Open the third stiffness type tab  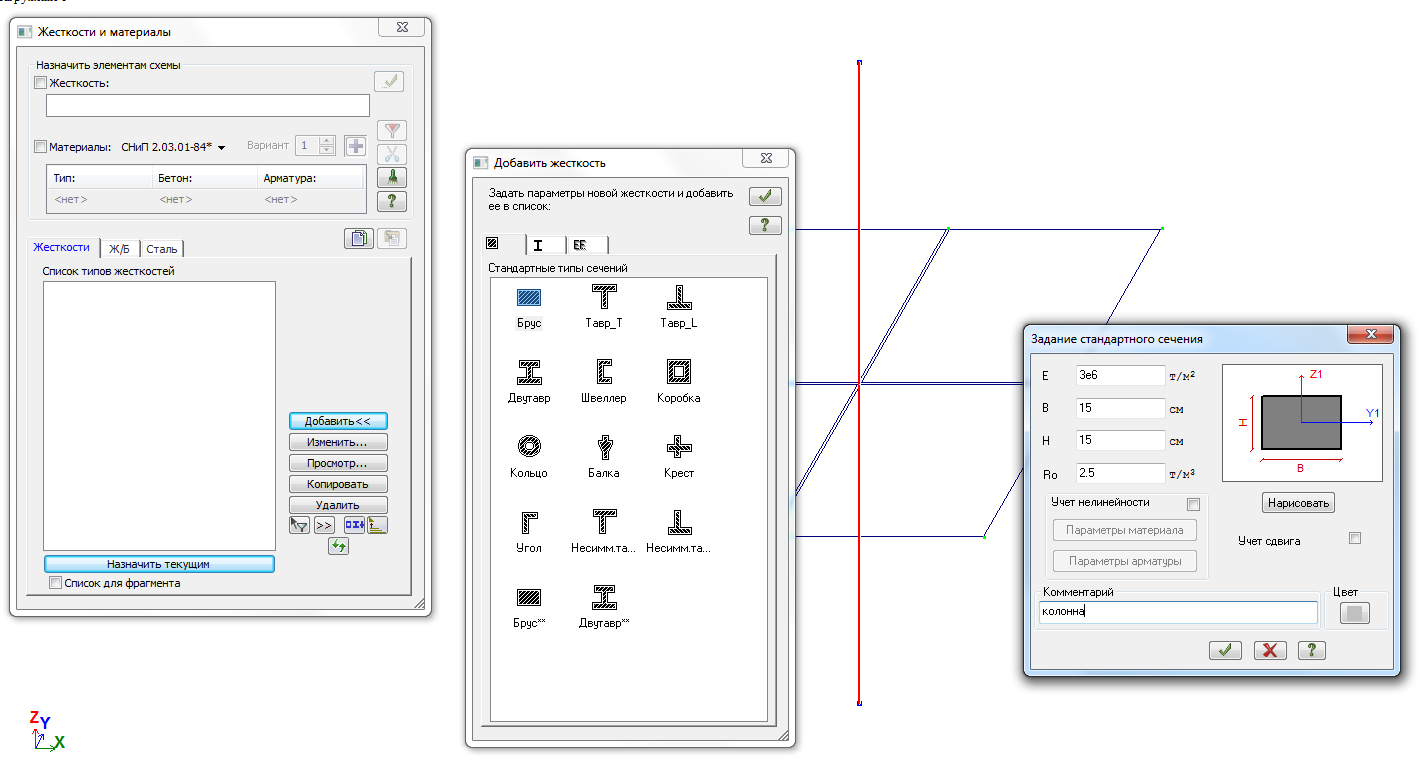click(587, 245)
